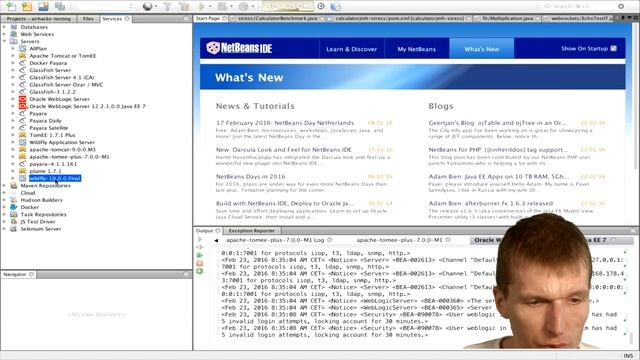The width and height of the screenshot is (640, 360).
Task: Click the Build Project hammer icon
Action: (167, 6)
